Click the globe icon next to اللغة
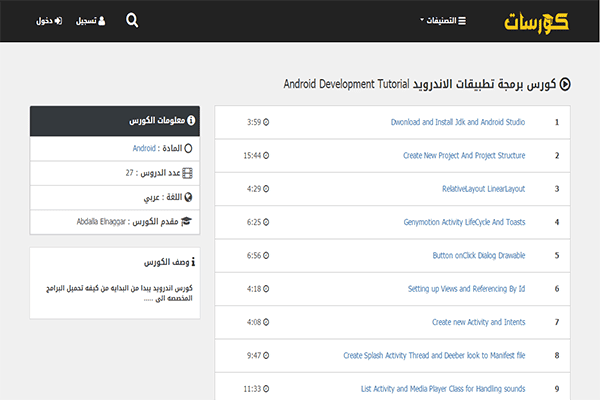Screen dimensions: 600x400 (189, 197)
